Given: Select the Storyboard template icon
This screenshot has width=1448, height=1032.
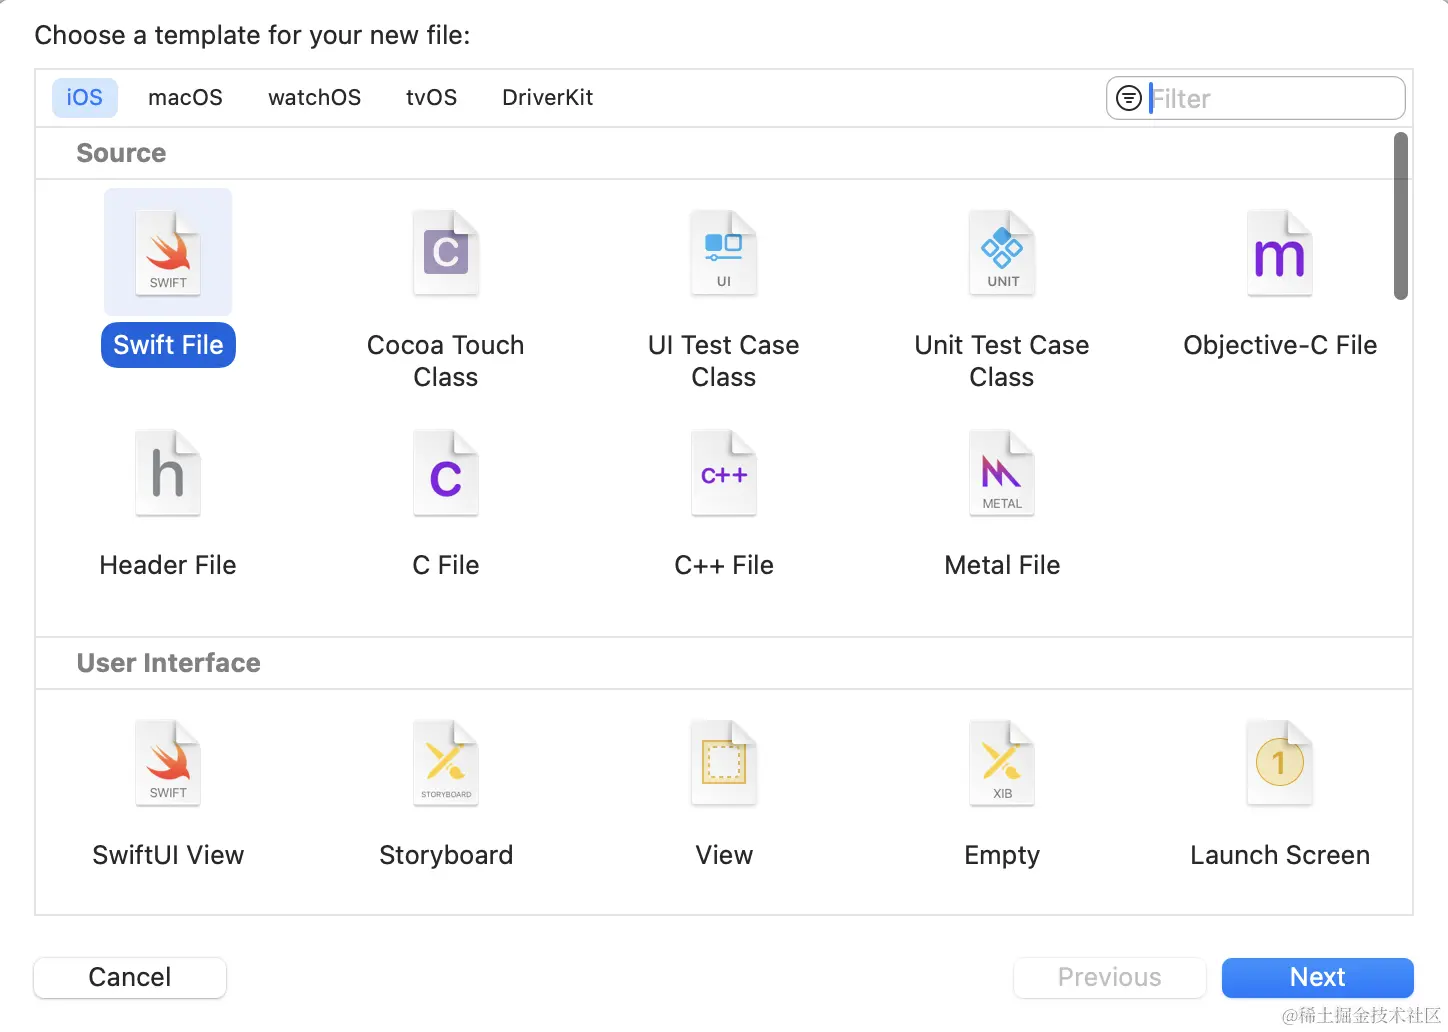Looking at the screenshot, I should [446, 763].
